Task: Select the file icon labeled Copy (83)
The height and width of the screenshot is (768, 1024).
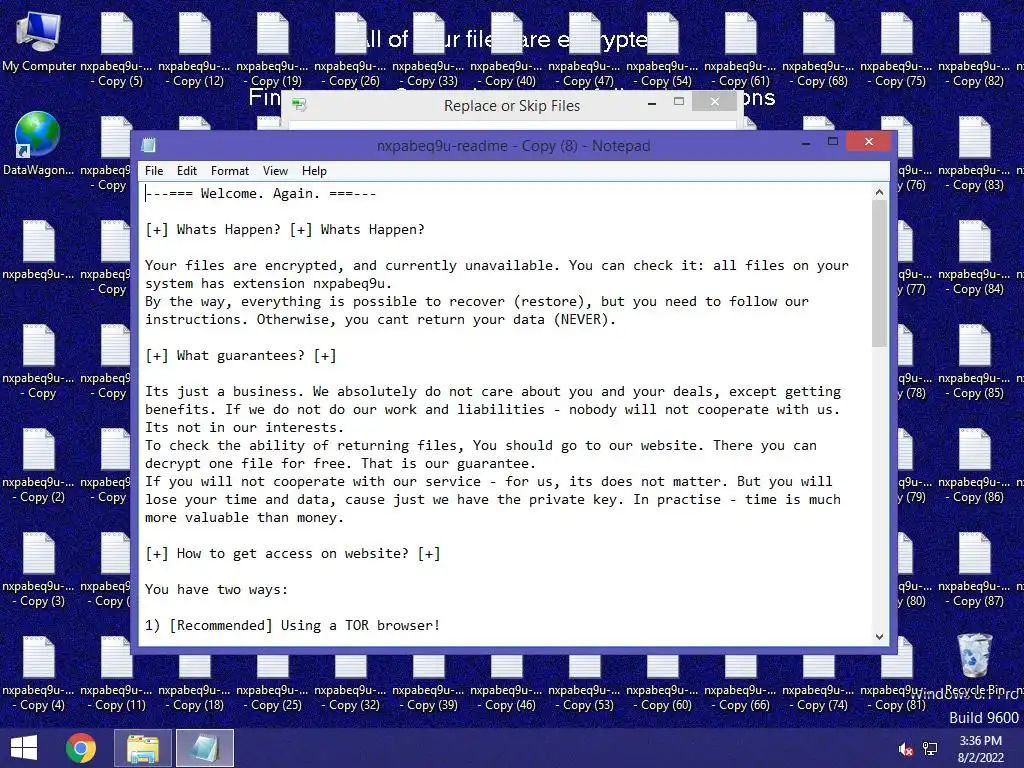Action: tap(974, 153)
